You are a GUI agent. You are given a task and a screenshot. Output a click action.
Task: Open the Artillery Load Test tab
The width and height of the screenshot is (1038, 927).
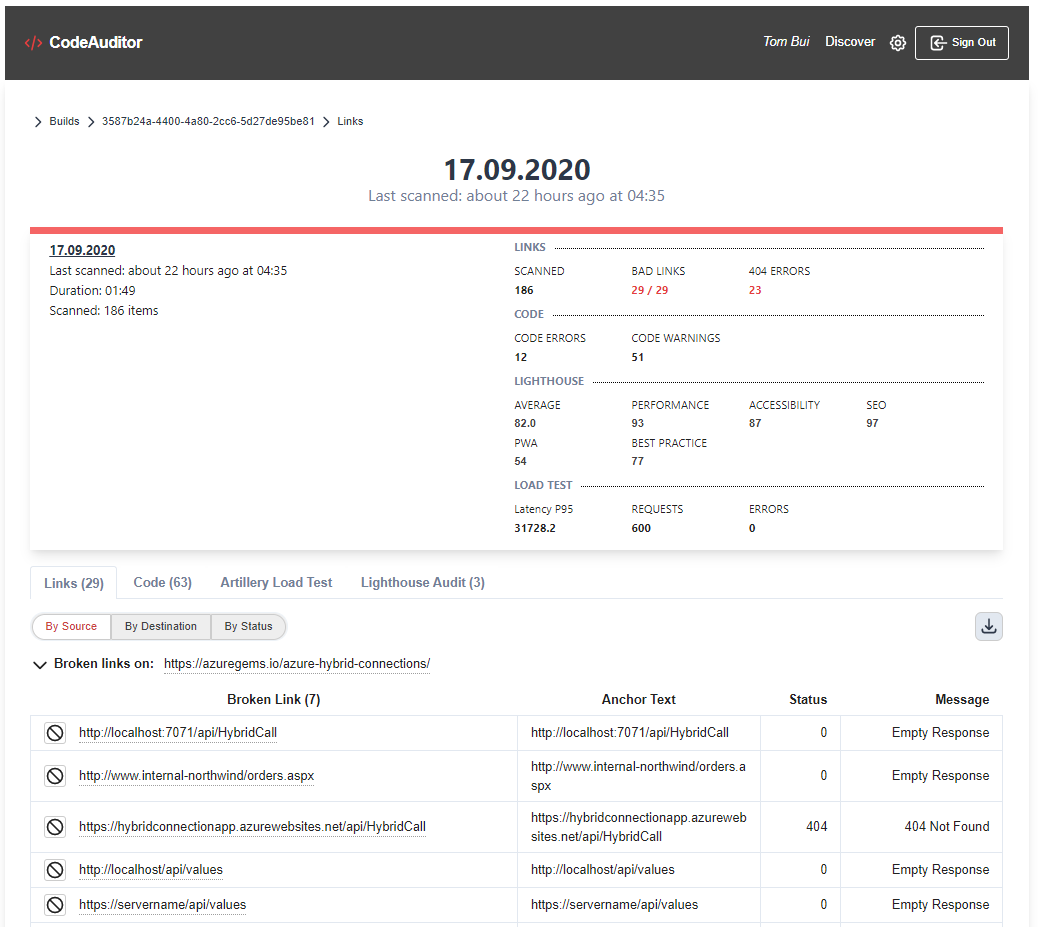(x=276, y=582)
